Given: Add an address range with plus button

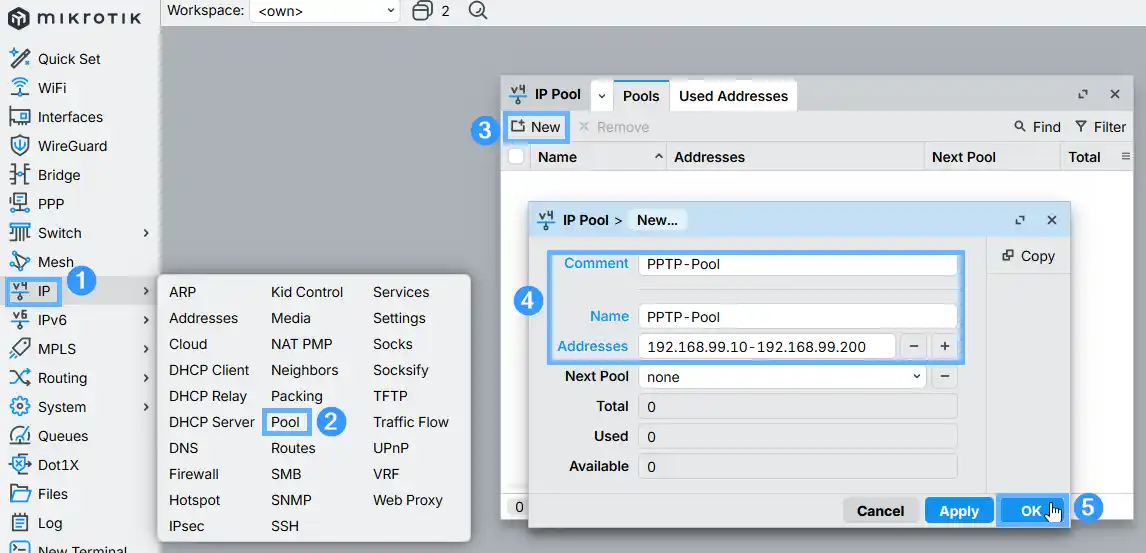Looking at the screenshot, I should click(944, 346).
